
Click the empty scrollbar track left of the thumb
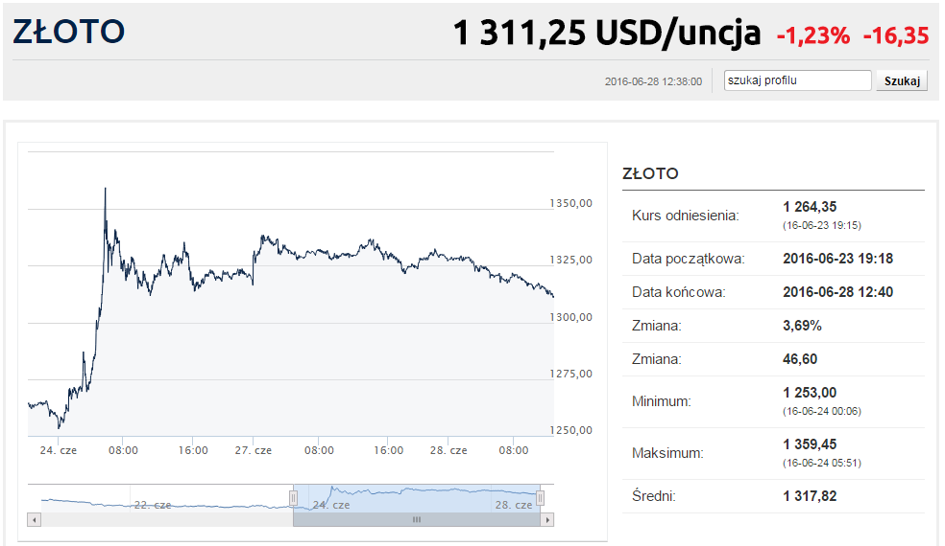click(167, 519)
